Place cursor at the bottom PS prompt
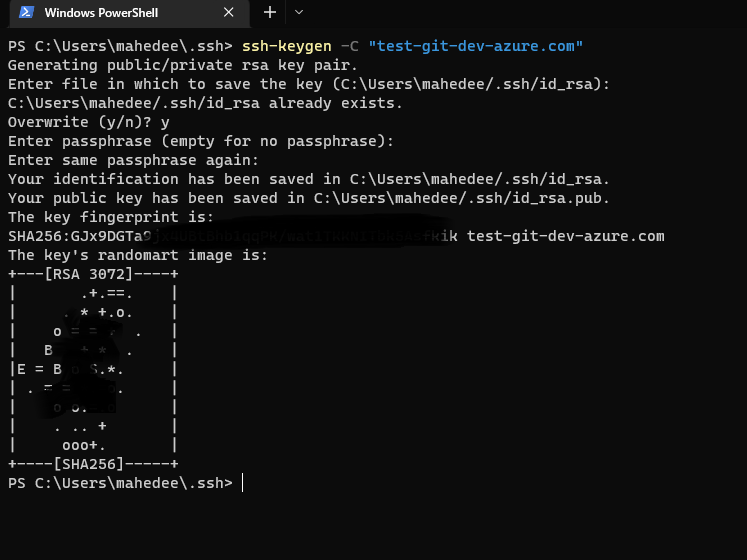The image size is (747, 560). tap(243, 483)
